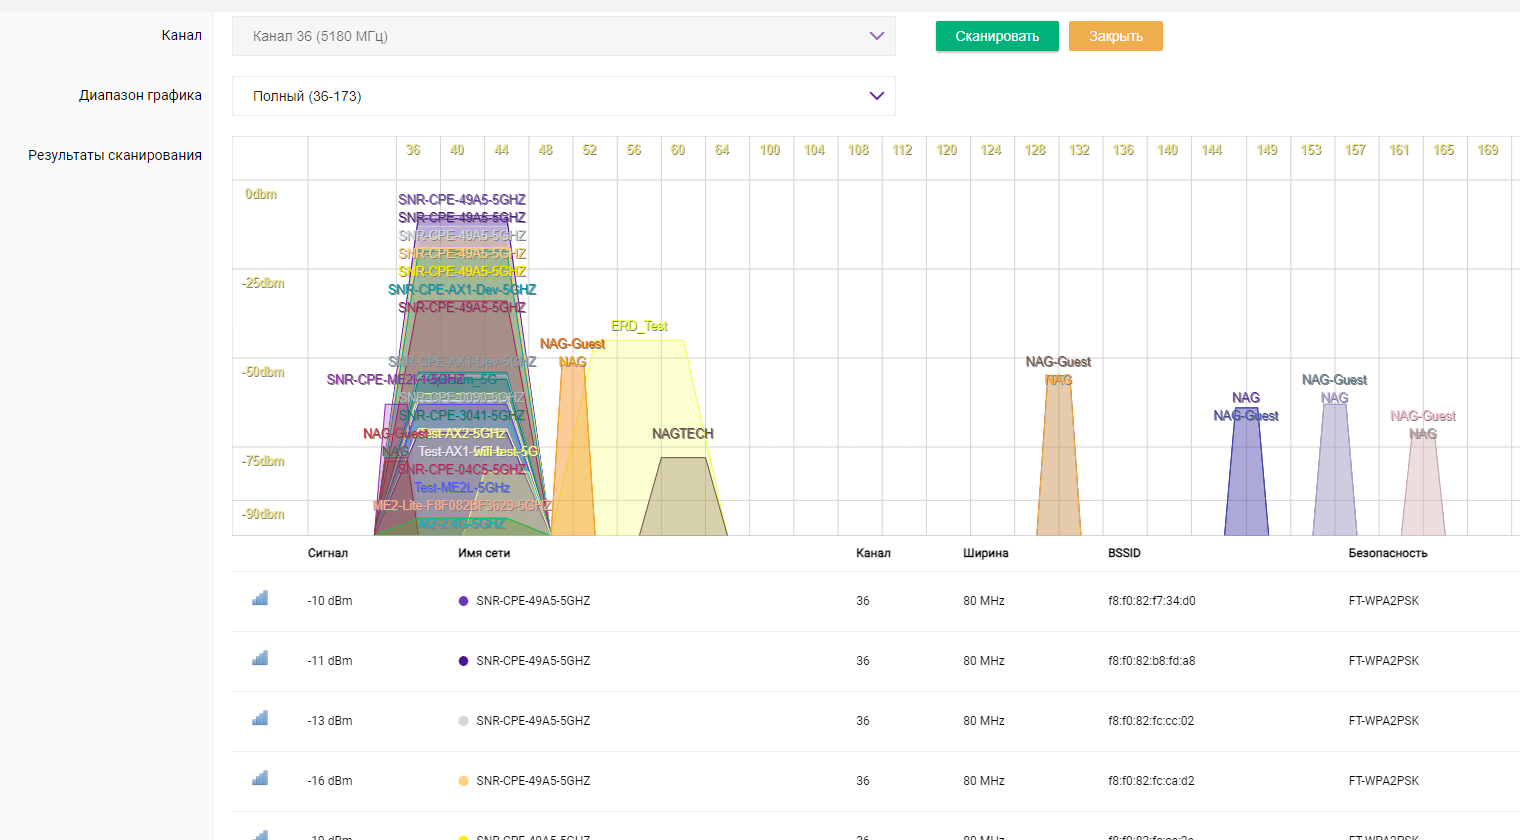Click the NAGTECH network label in chart
The height and width of the screenshot is (840, 1520).
coord(683,434)
